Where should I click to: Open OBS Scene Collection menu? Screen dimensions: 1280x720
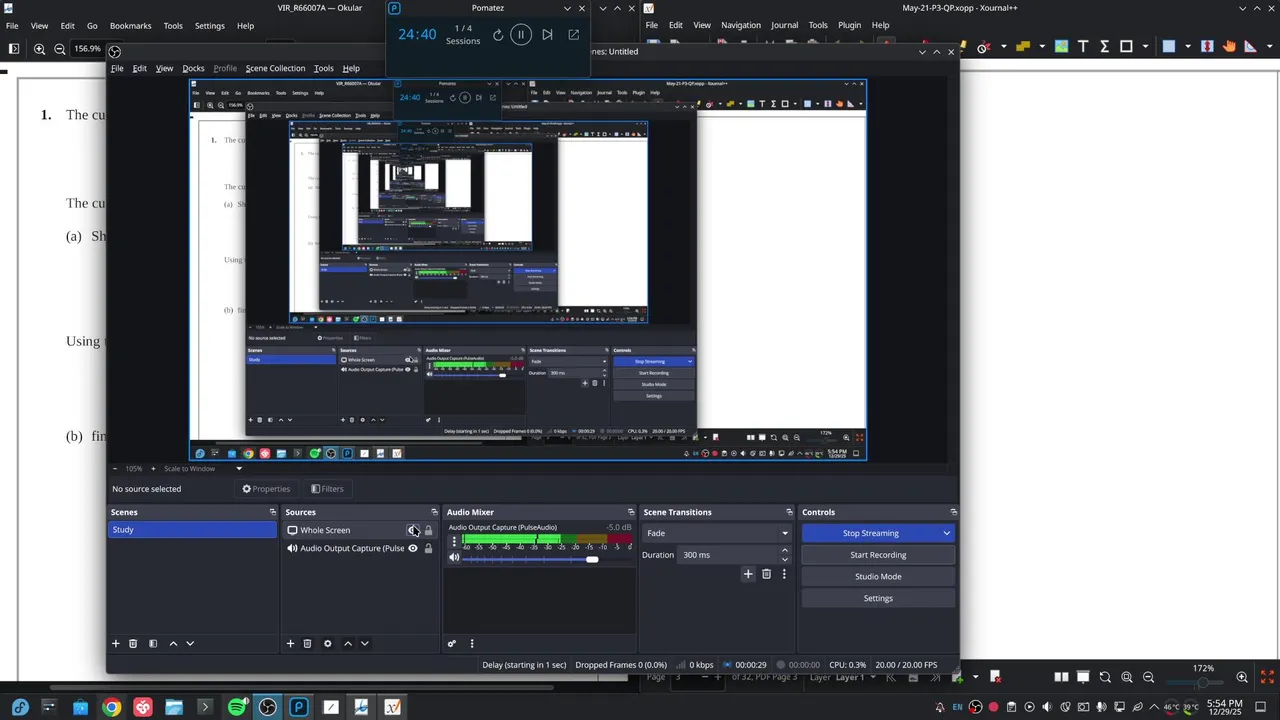(x=275, y=68)
